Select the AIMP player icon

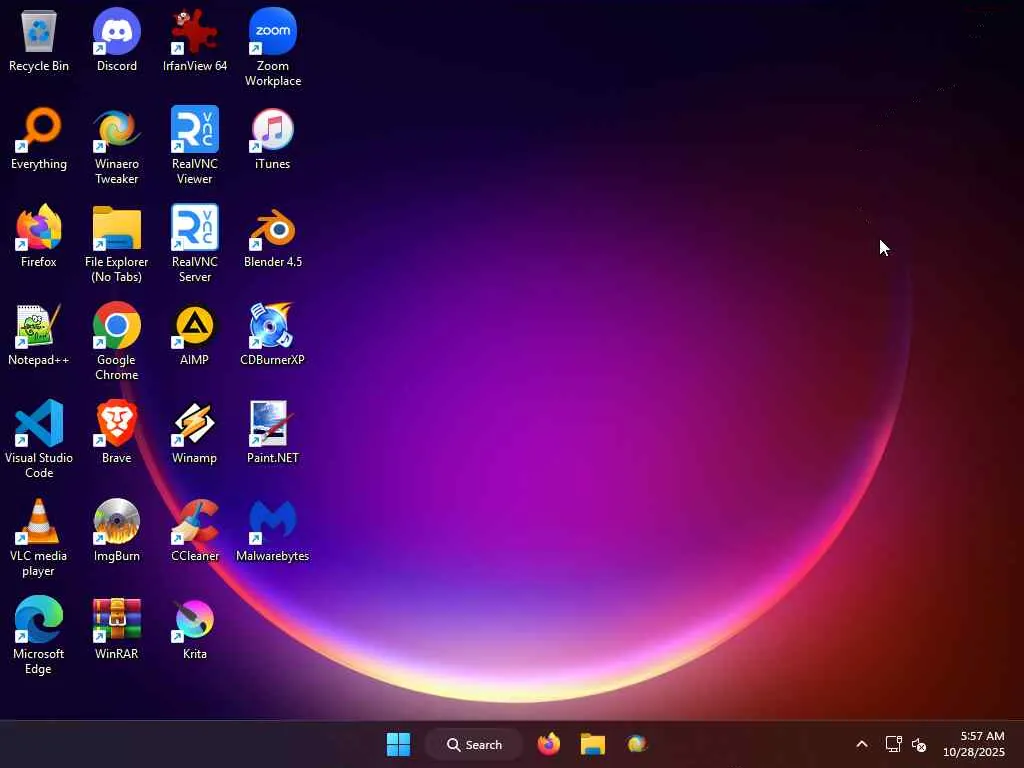[x=195, y=334]
